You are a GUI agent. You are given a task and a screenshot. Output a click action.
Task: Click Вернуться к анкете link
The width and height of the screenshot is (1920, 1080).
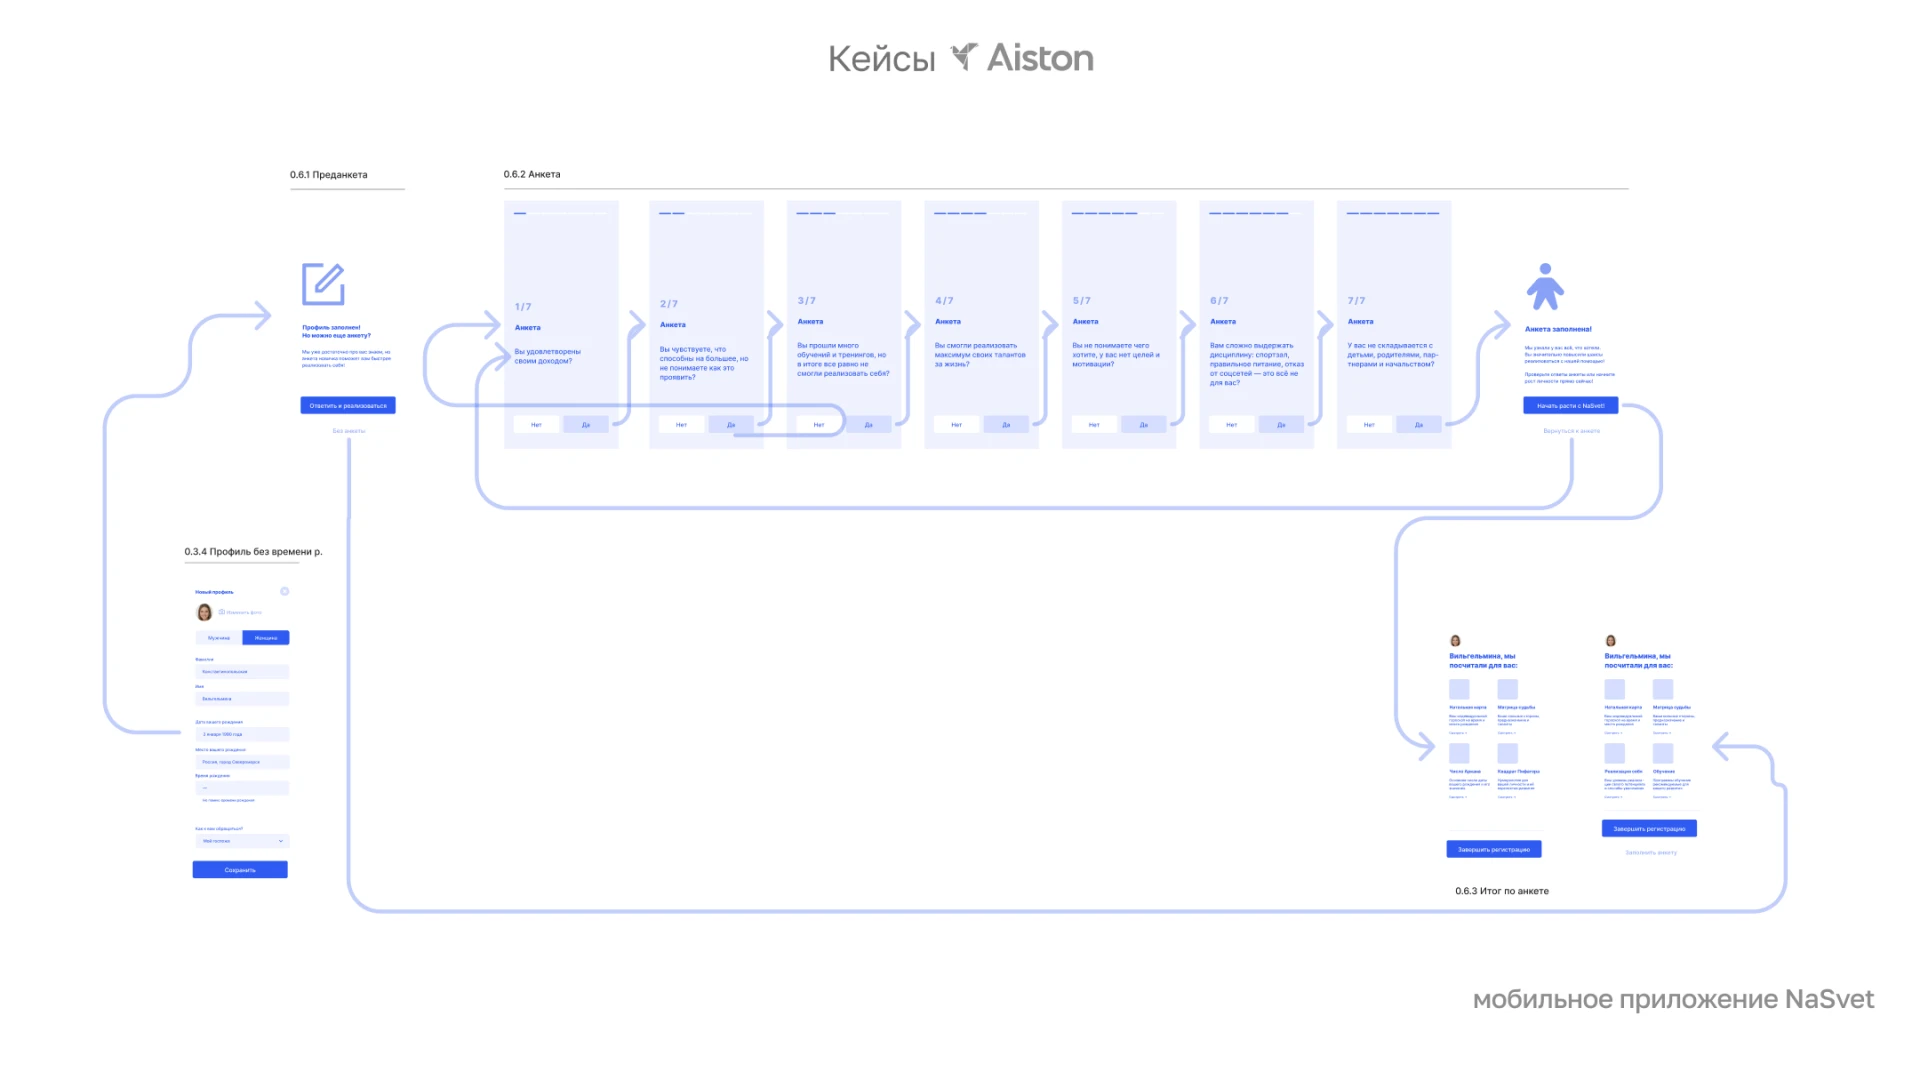pos(1571,431)
